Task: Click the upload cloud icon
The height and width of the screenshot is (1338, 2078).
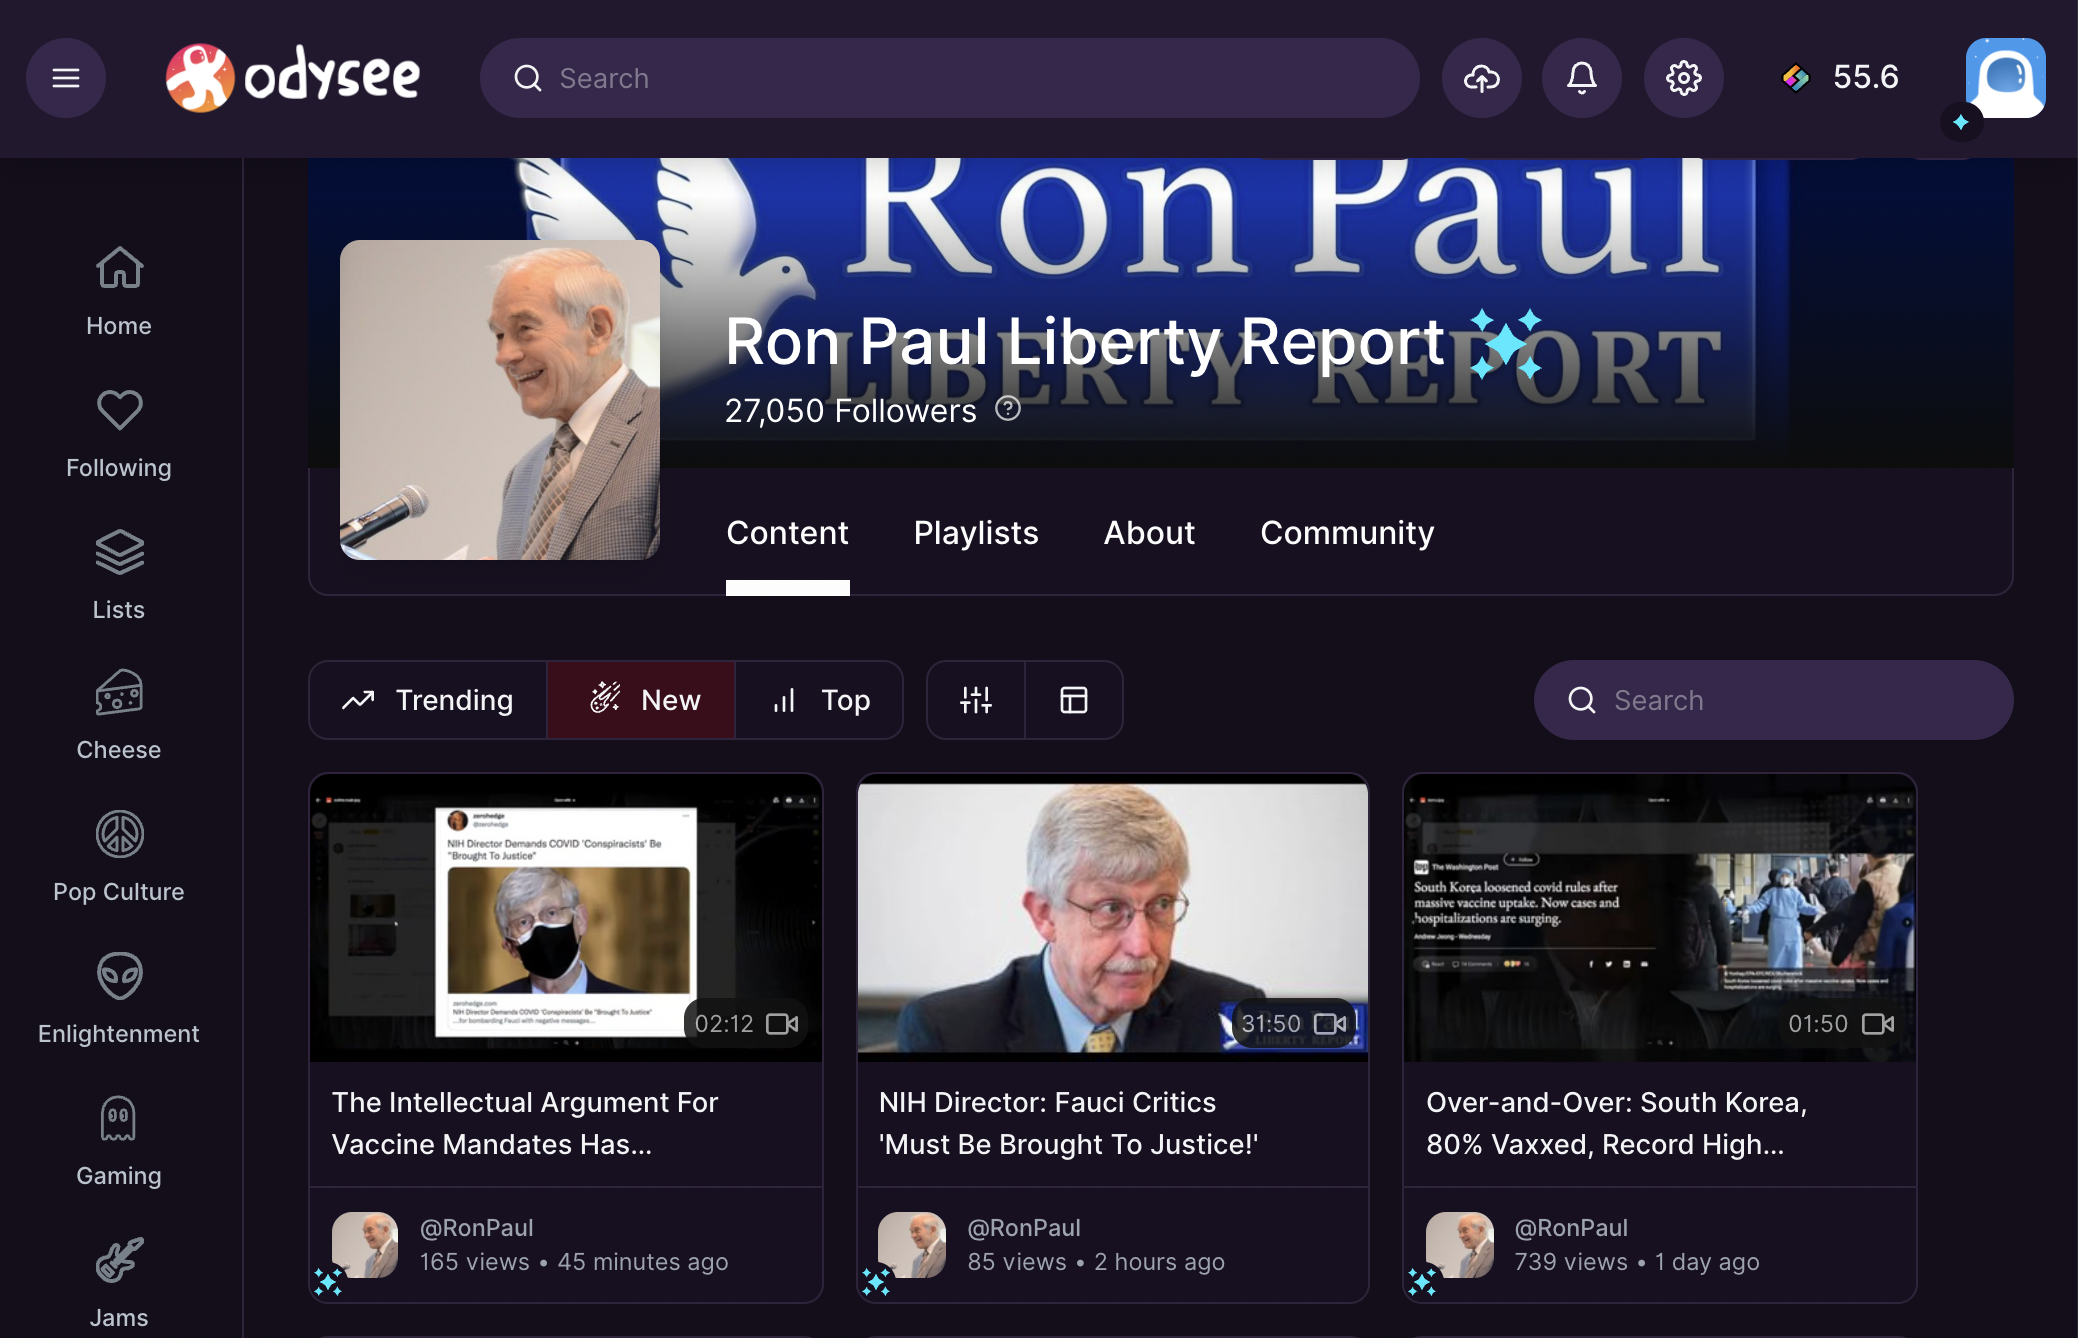Action: coord(1482,78)
